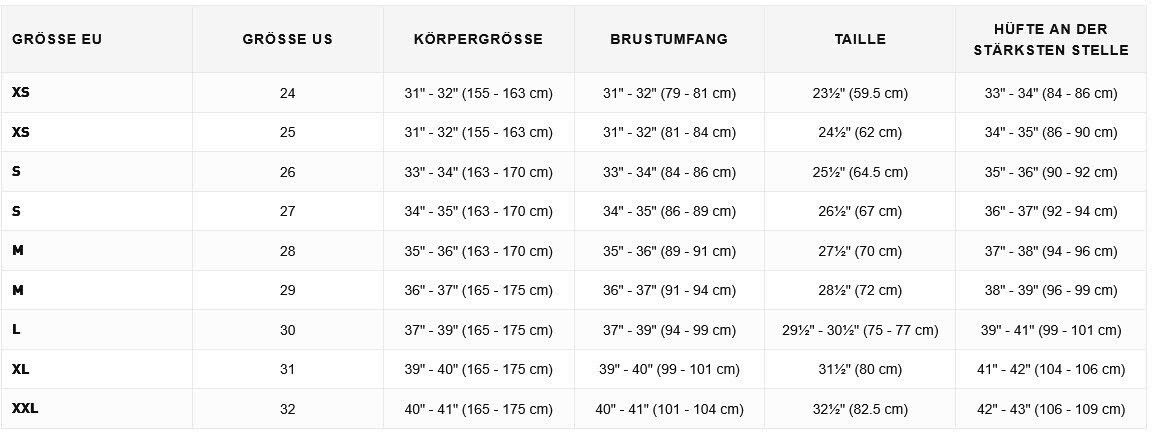This screenshot has width=1152, height=433.
Task: Select the XS row with US size 24
Action: tap(576, 93)
